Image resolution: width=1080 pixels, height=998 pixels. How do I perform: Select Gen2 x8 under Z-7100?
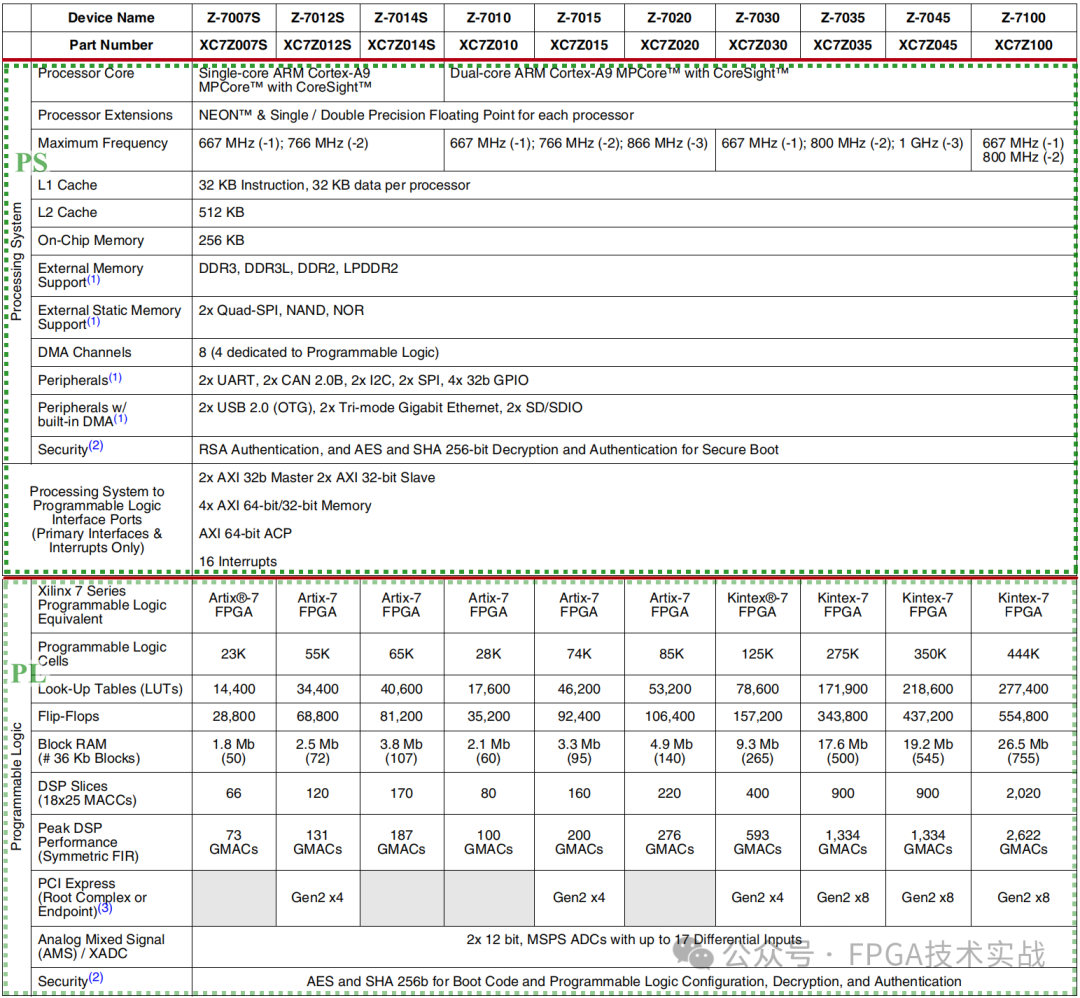[x=1023, y=898]
